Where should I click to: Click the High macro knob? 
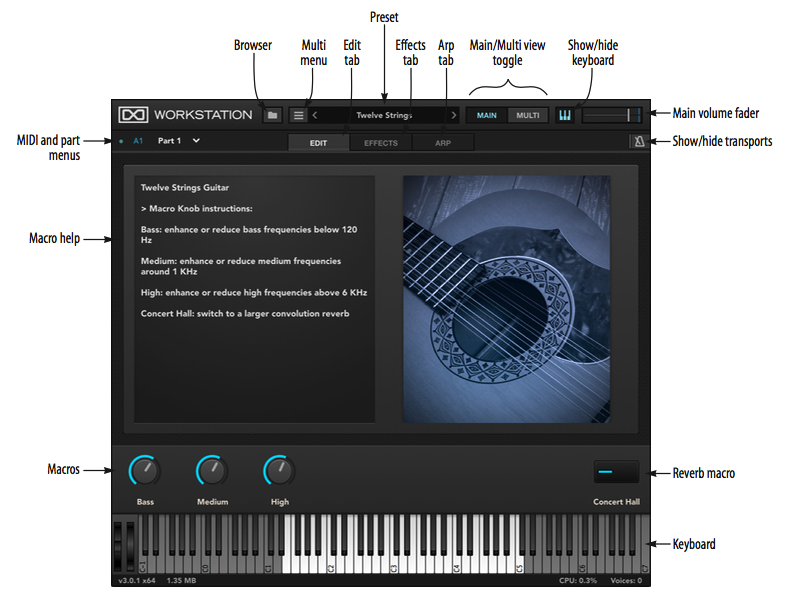pos(280,471)
